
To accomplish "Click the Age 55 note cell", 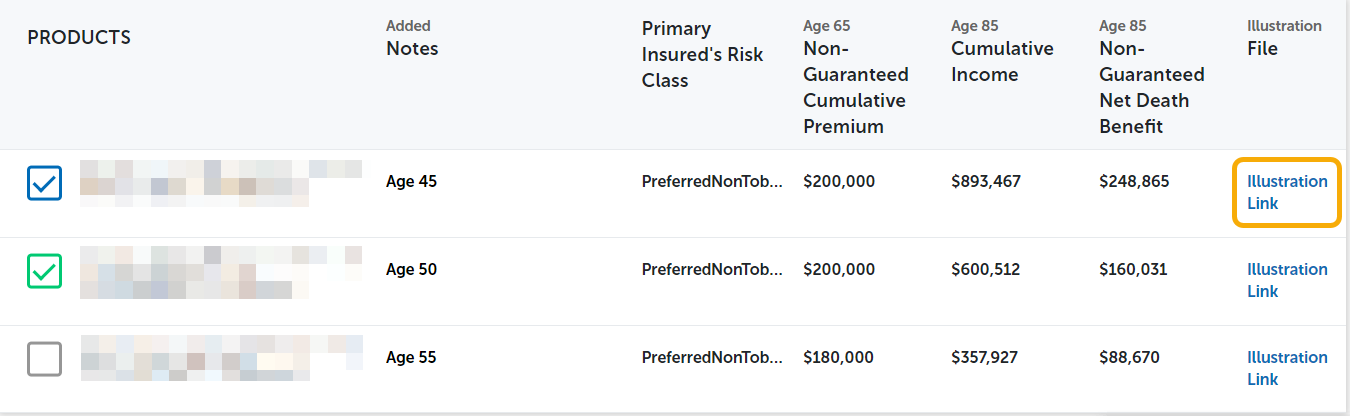I will (x=411, y=358).
